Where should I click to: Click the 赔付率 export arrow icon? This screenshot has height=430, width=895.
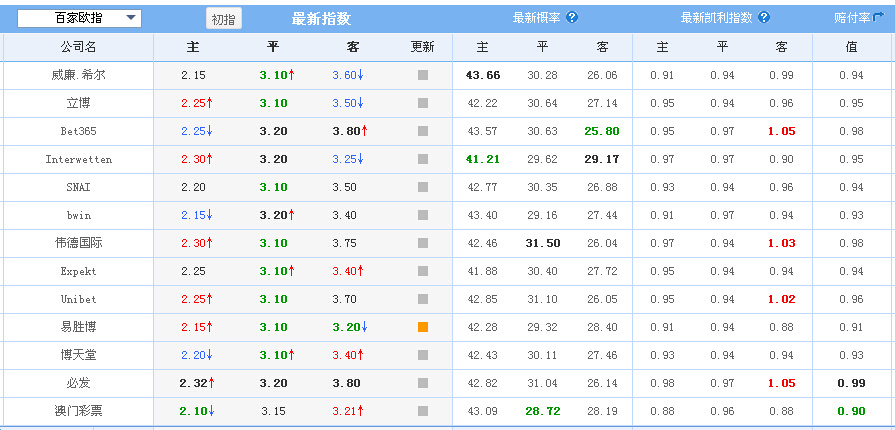(x=878, y=18)
